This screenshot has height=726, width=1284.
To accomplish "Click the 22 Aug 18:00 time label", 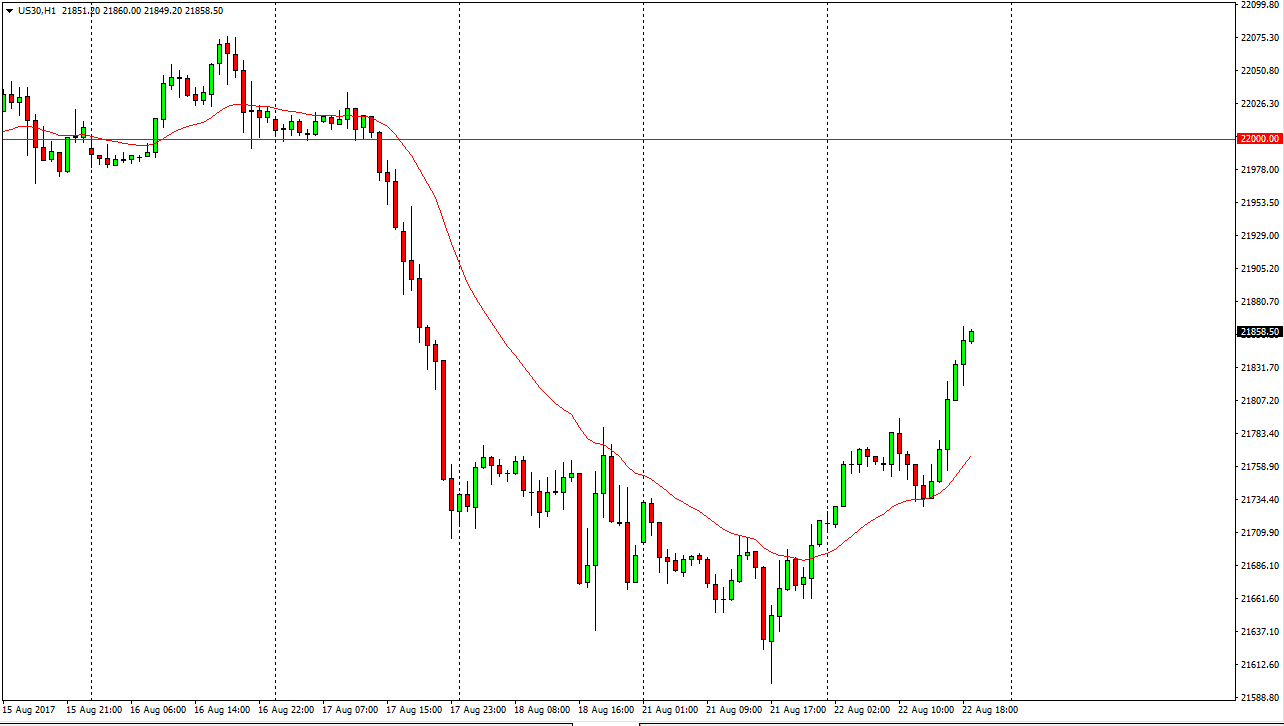I will (989, 710).
